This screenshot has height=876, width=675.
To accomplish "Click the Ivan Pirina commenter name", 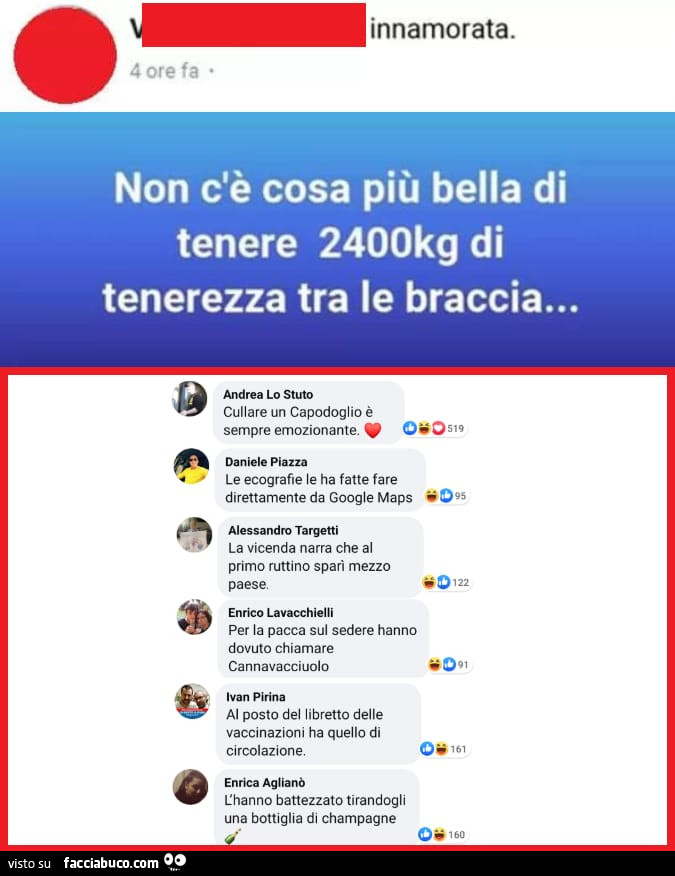I will (x=256, y=697).
